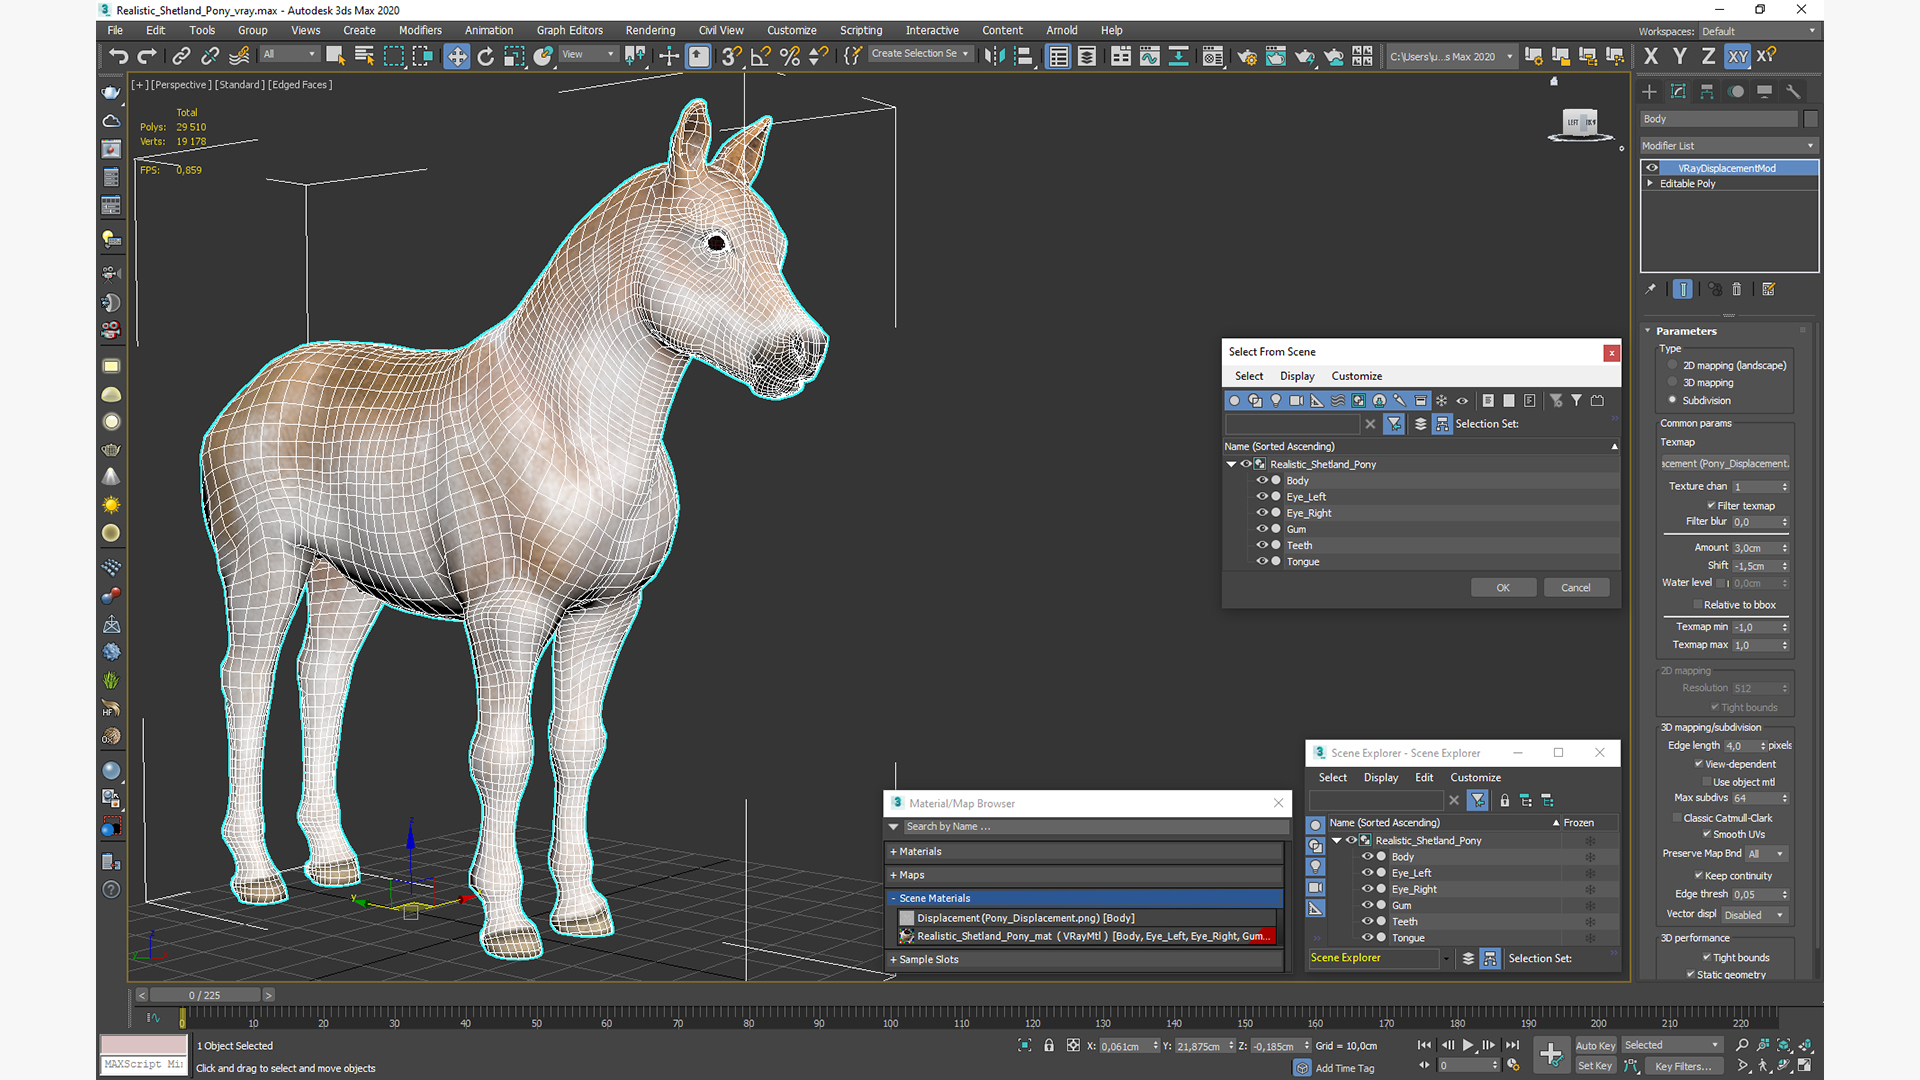Restrict transform to X axis
This screenshot has width=1920, height=1080.
1651,56
